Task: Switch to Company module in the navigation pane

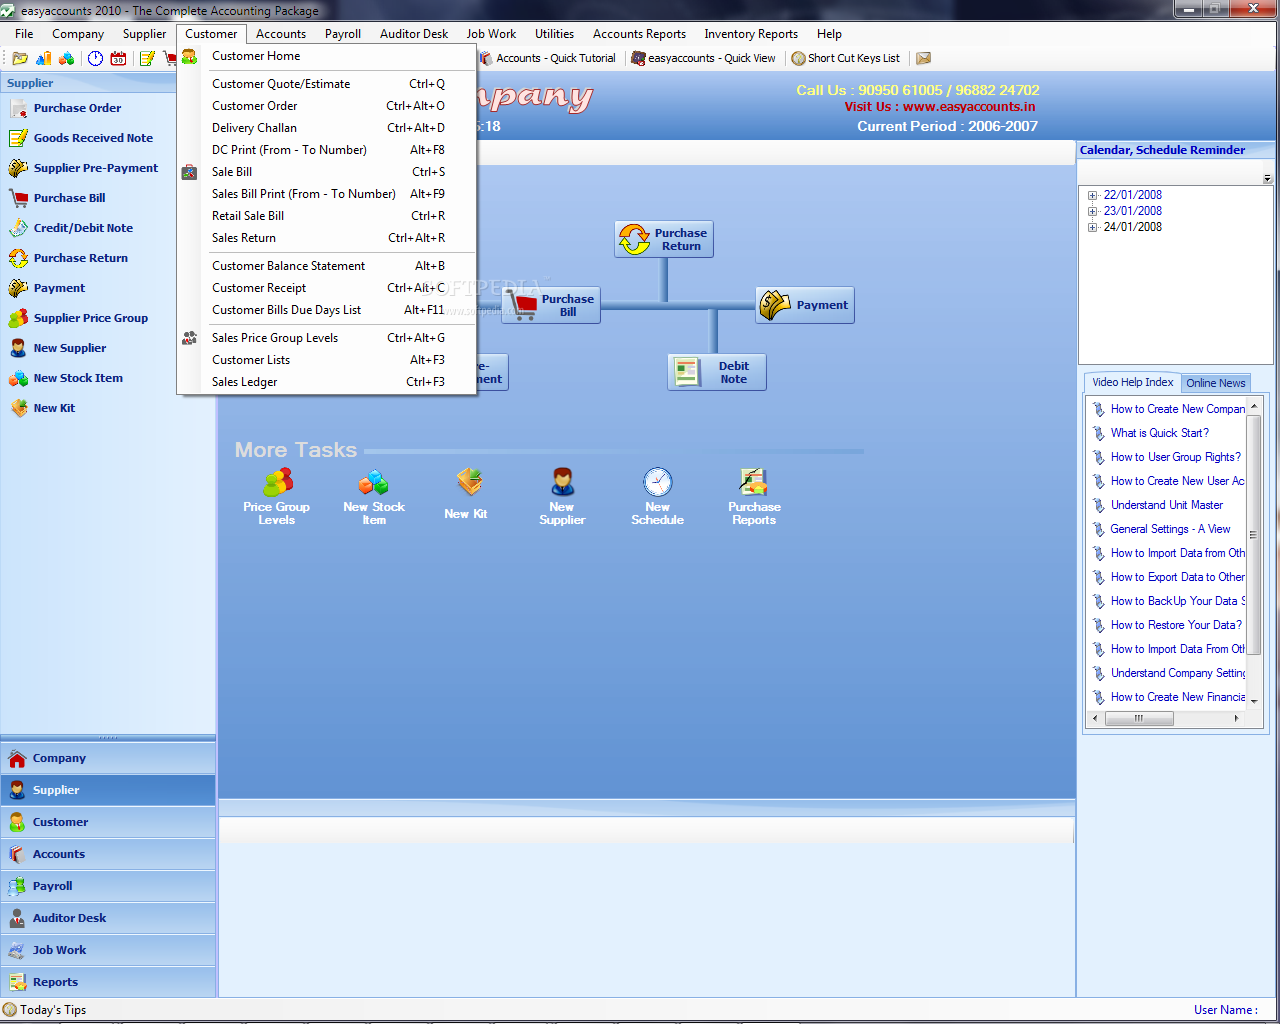Action: pyautogui.click(x=108, y=758)
